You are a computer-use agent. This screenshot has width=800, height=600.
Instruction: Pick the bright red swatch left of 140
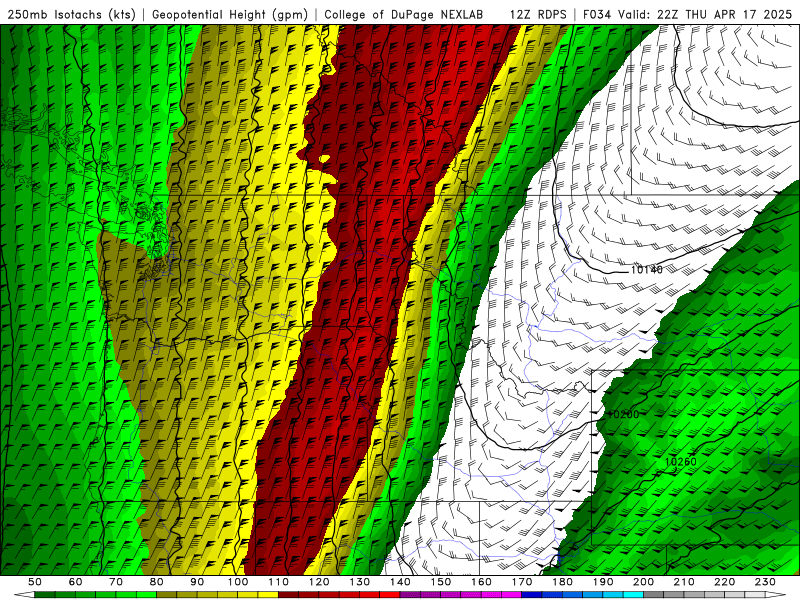point(390,595)
